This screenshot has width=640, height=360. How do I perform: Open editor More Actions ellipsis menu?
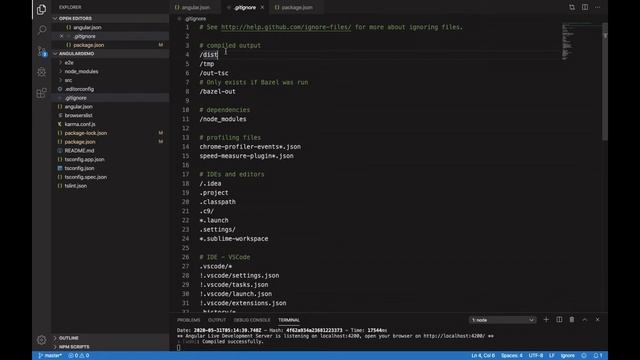(598, 7)
